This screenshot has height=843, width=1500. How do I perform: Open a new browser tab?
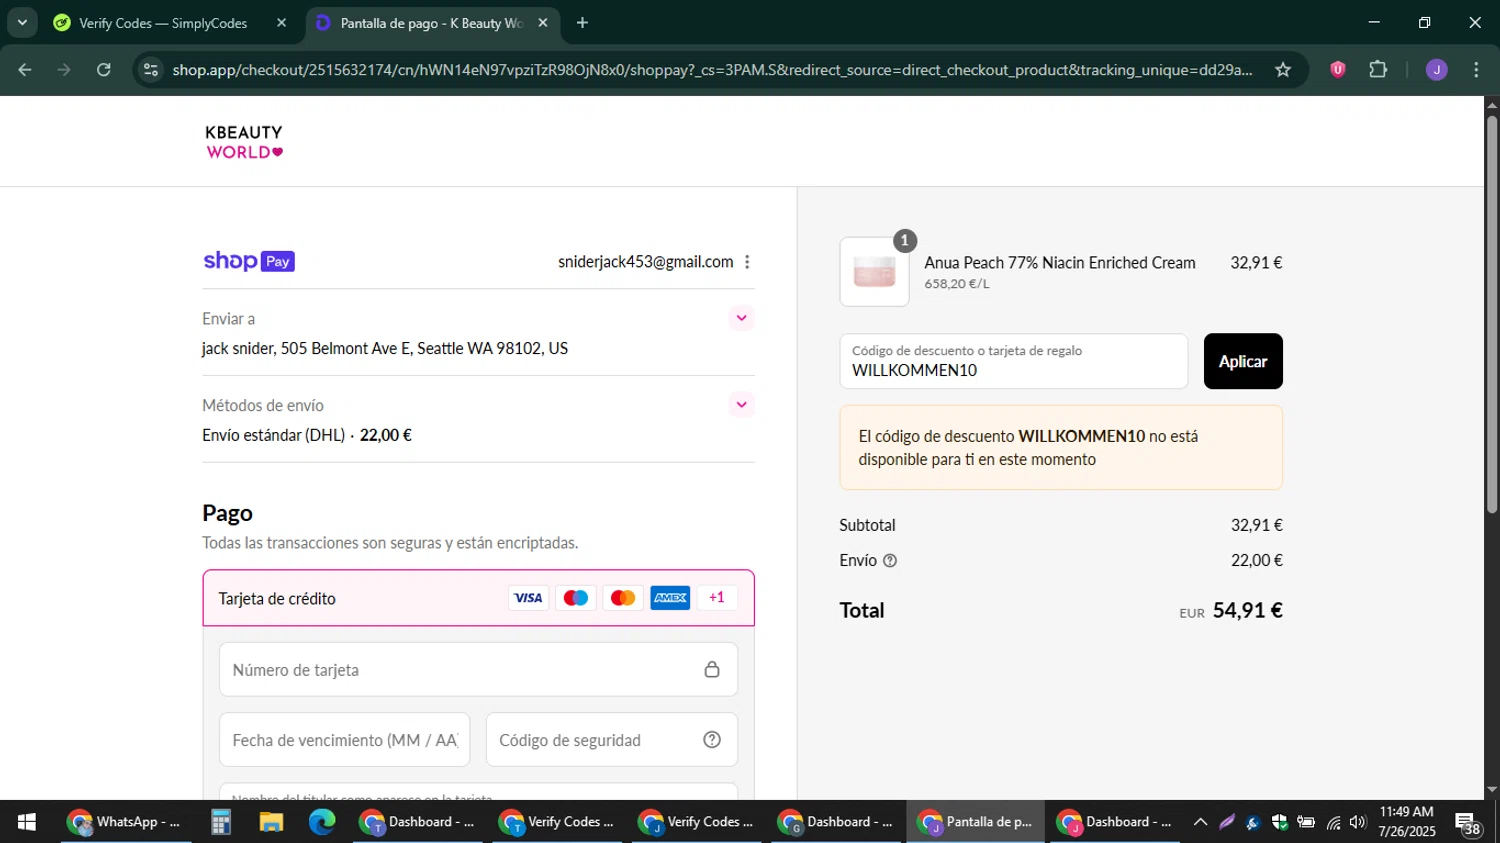582,23
